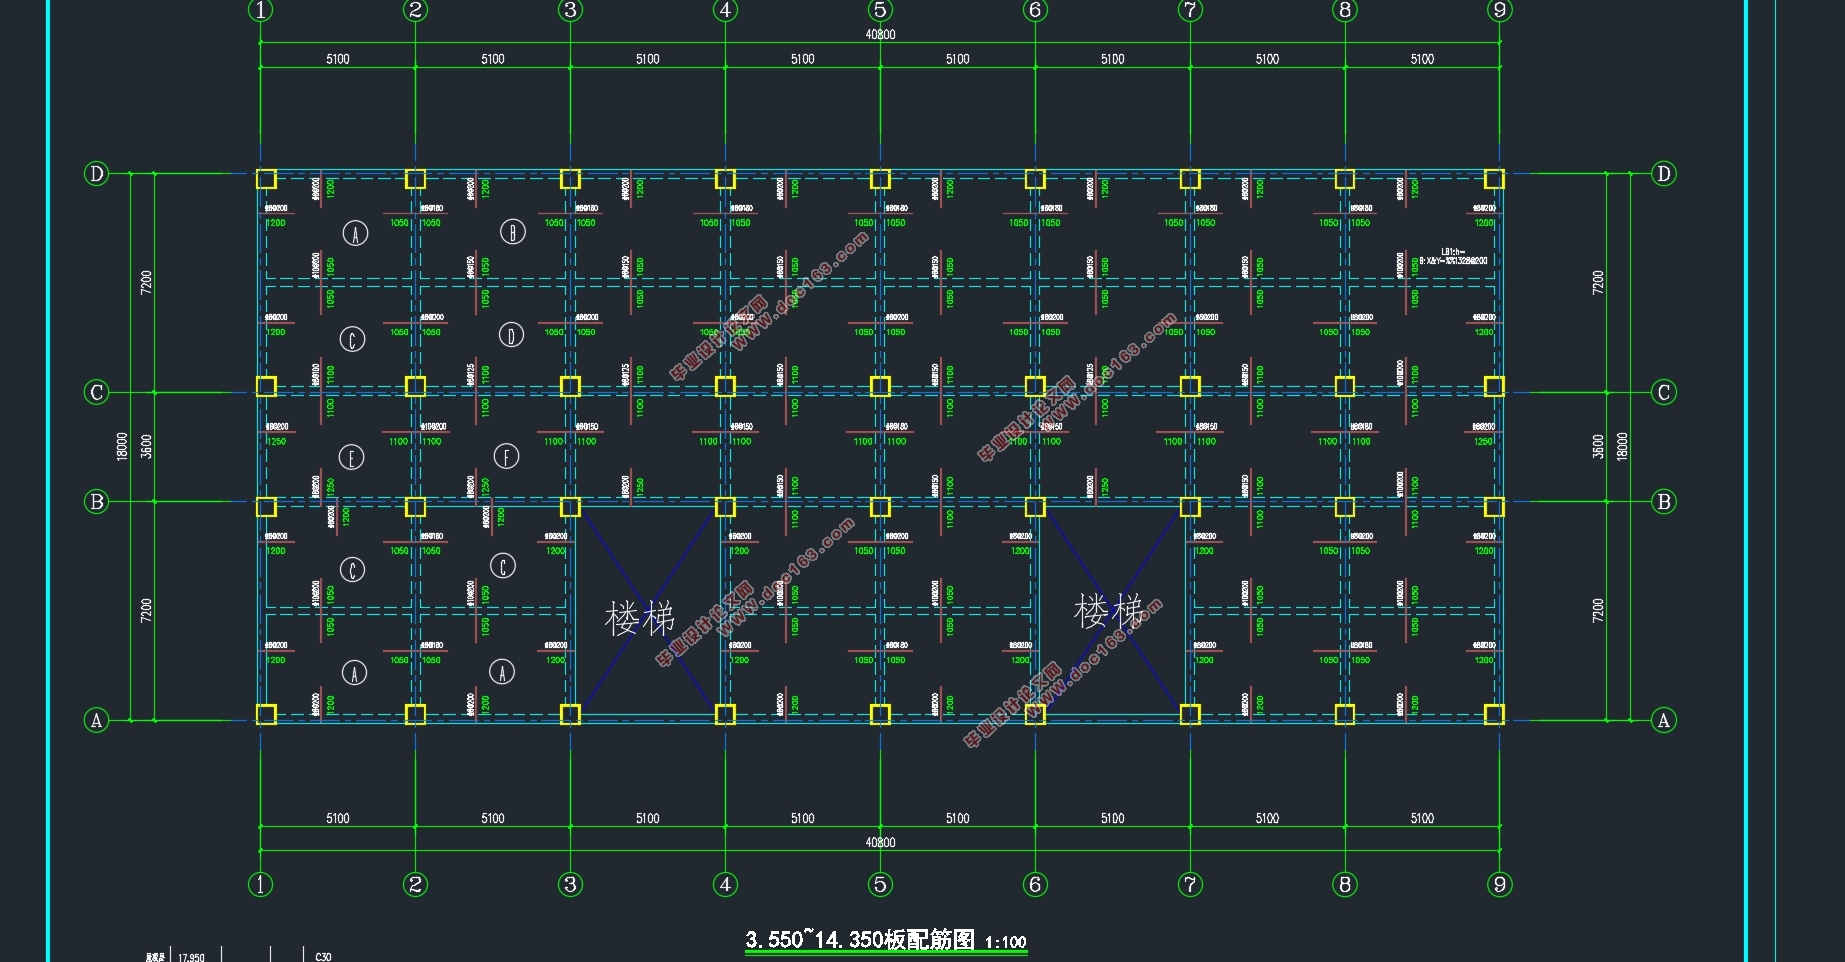
Task: Pick the right-side axis bubble B
Action: click(1664, 501)
